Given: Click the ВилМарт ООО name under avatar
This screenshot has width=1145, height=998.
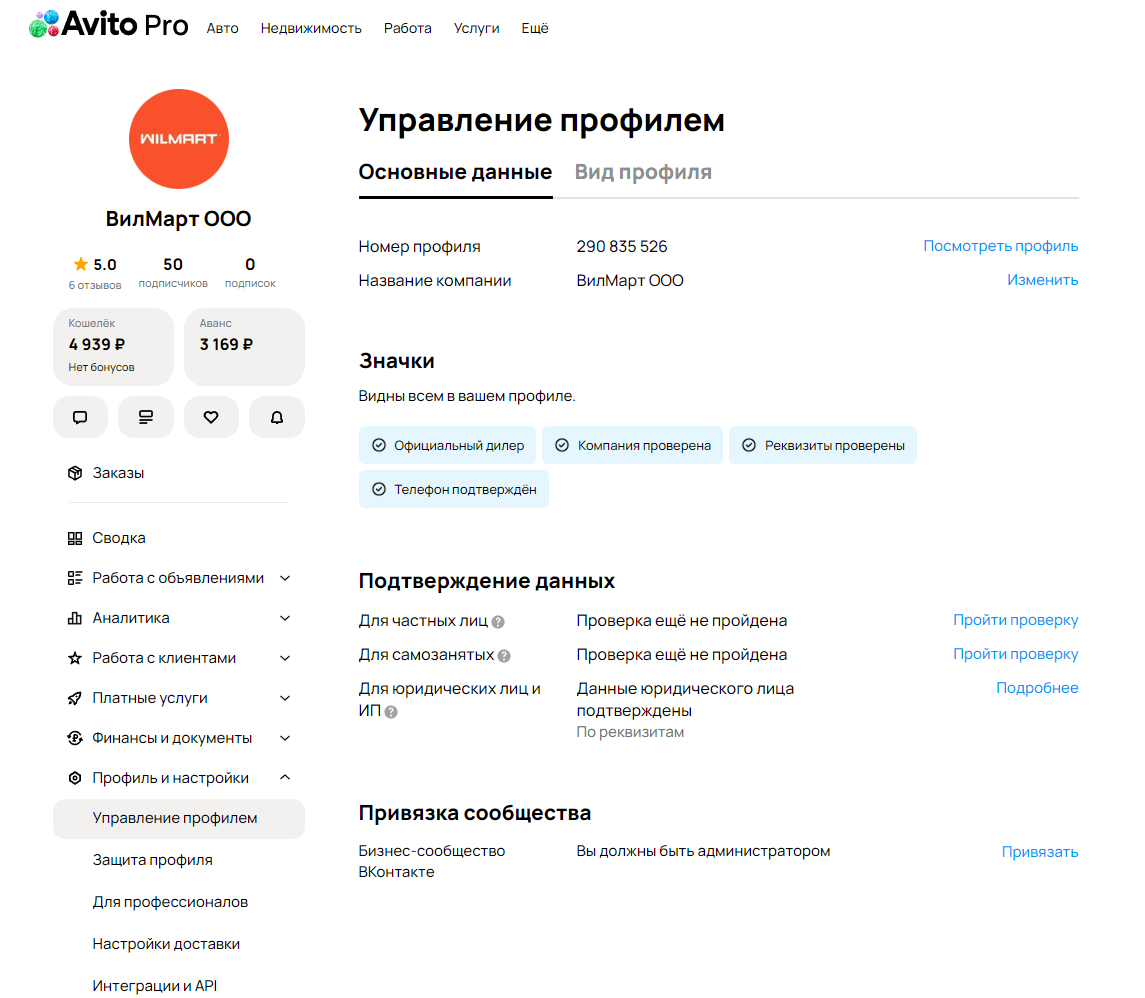Looking at the screenshot, I should (179, 219).
